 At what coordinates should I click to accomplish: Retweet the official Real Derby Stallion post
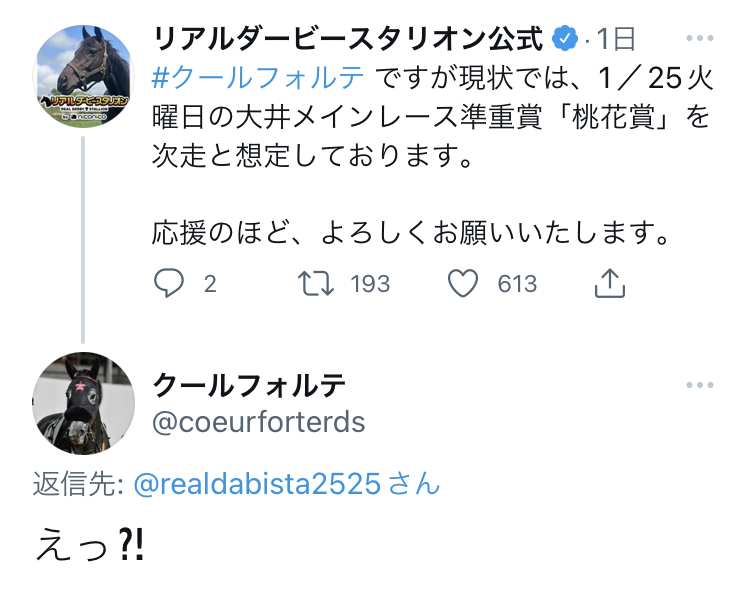(318, 284)
